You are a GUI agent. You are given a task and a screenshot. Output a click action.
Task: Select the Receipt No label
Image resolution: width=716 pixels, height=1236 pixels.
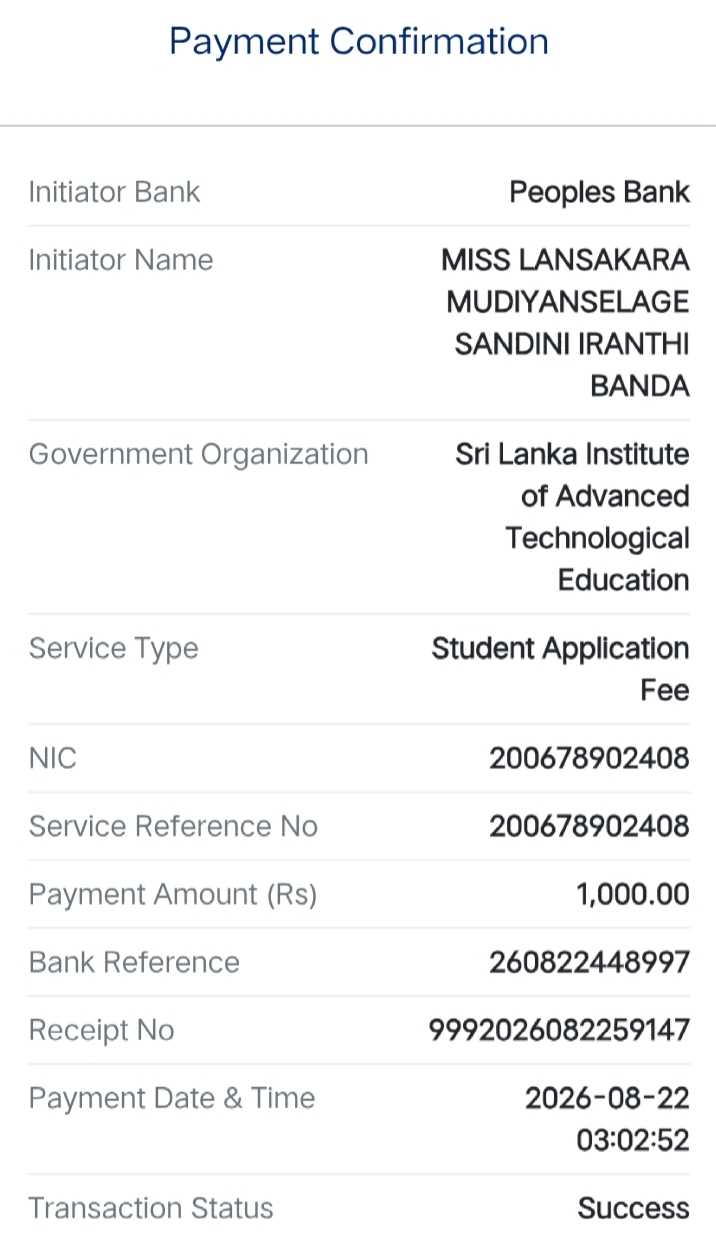coord(101,1030)
